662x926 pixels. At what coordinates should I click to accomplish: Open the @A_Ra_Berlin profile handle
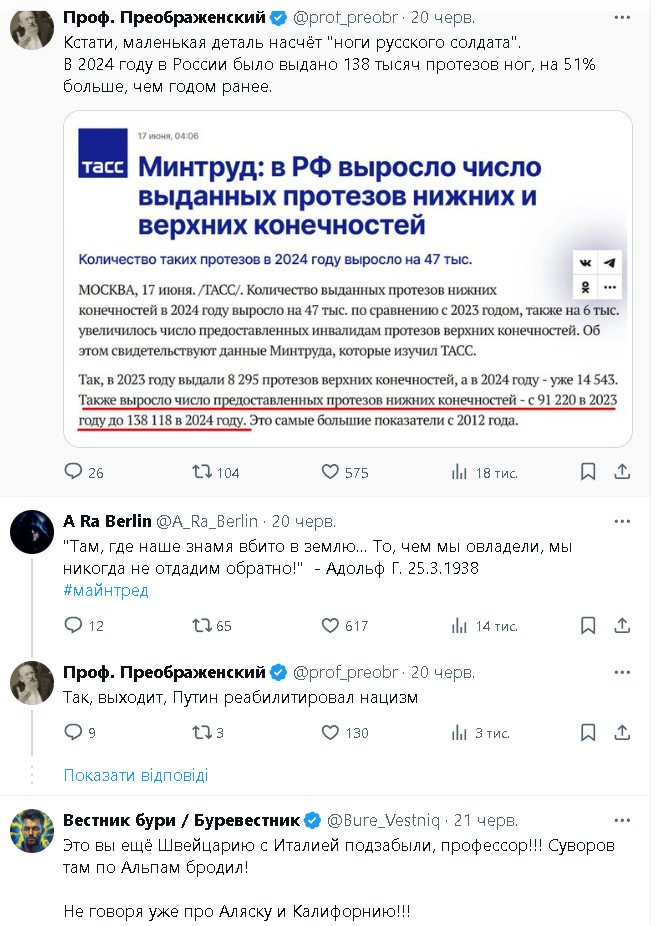pyautogui.click(x=209, y=521)
